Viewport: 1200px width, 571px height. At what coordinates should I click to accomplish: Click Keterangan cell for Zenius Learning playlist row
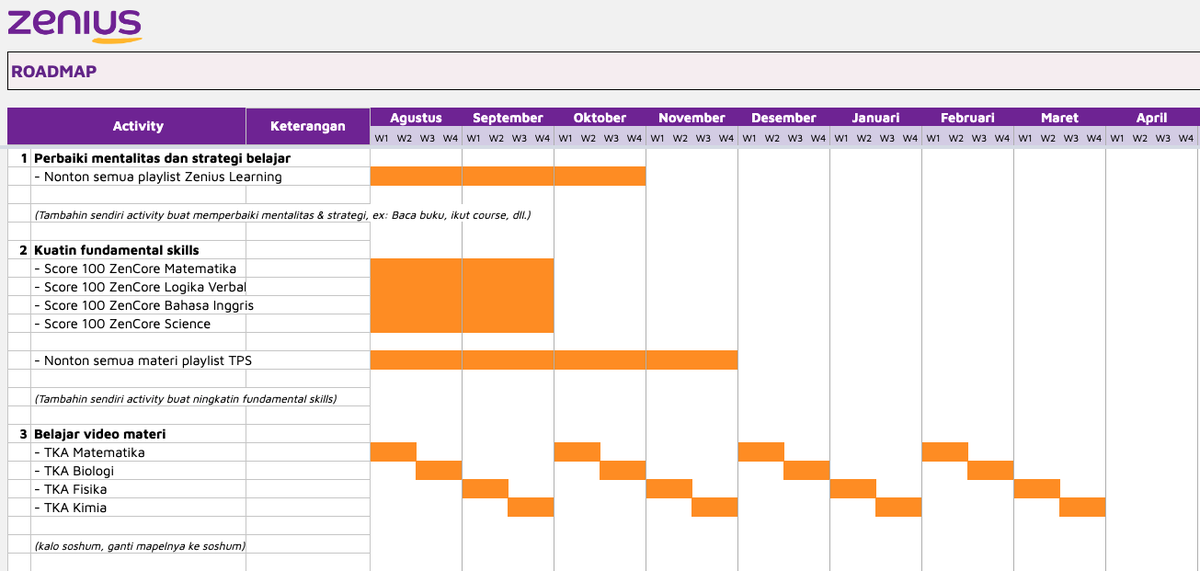click(308, 177)
